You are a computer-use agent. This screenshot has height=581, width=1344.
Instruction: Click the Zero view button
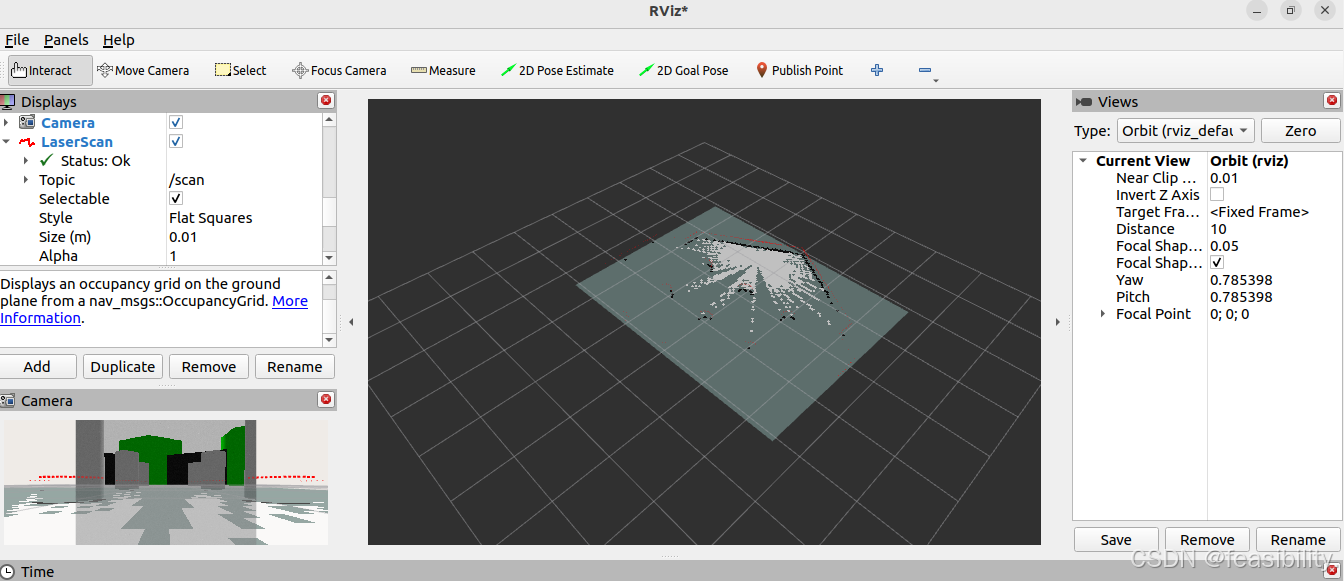click(1300, 130)
